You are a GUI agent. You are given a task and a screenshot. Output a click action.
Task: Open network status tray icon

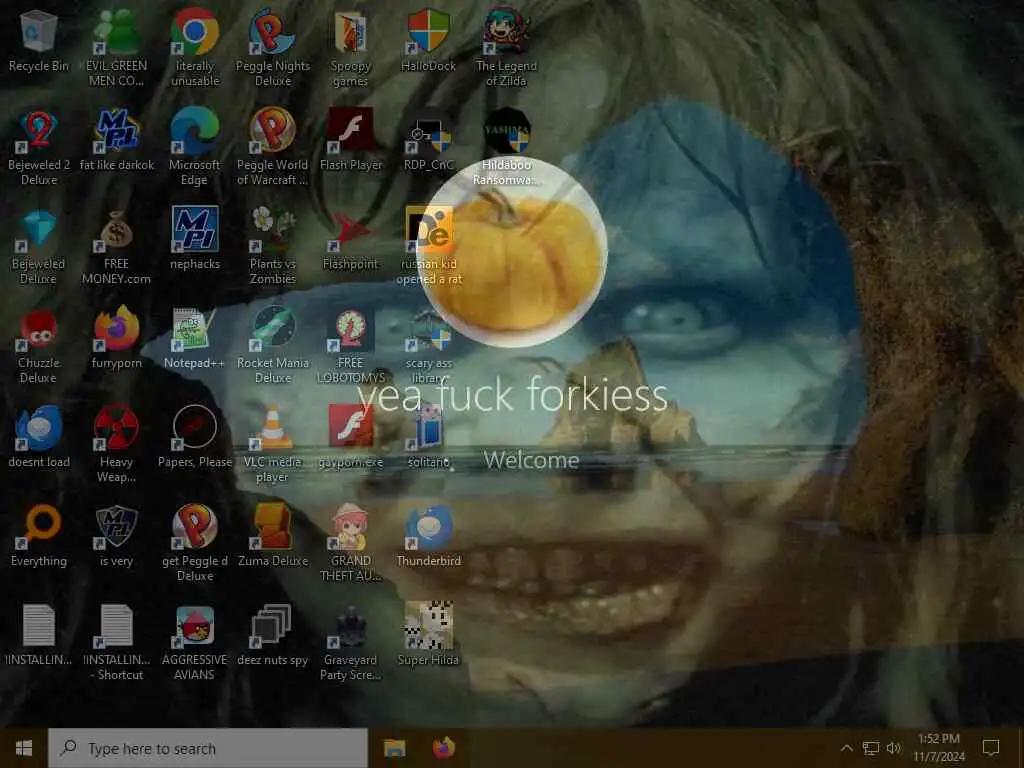[x=871, y=748]
